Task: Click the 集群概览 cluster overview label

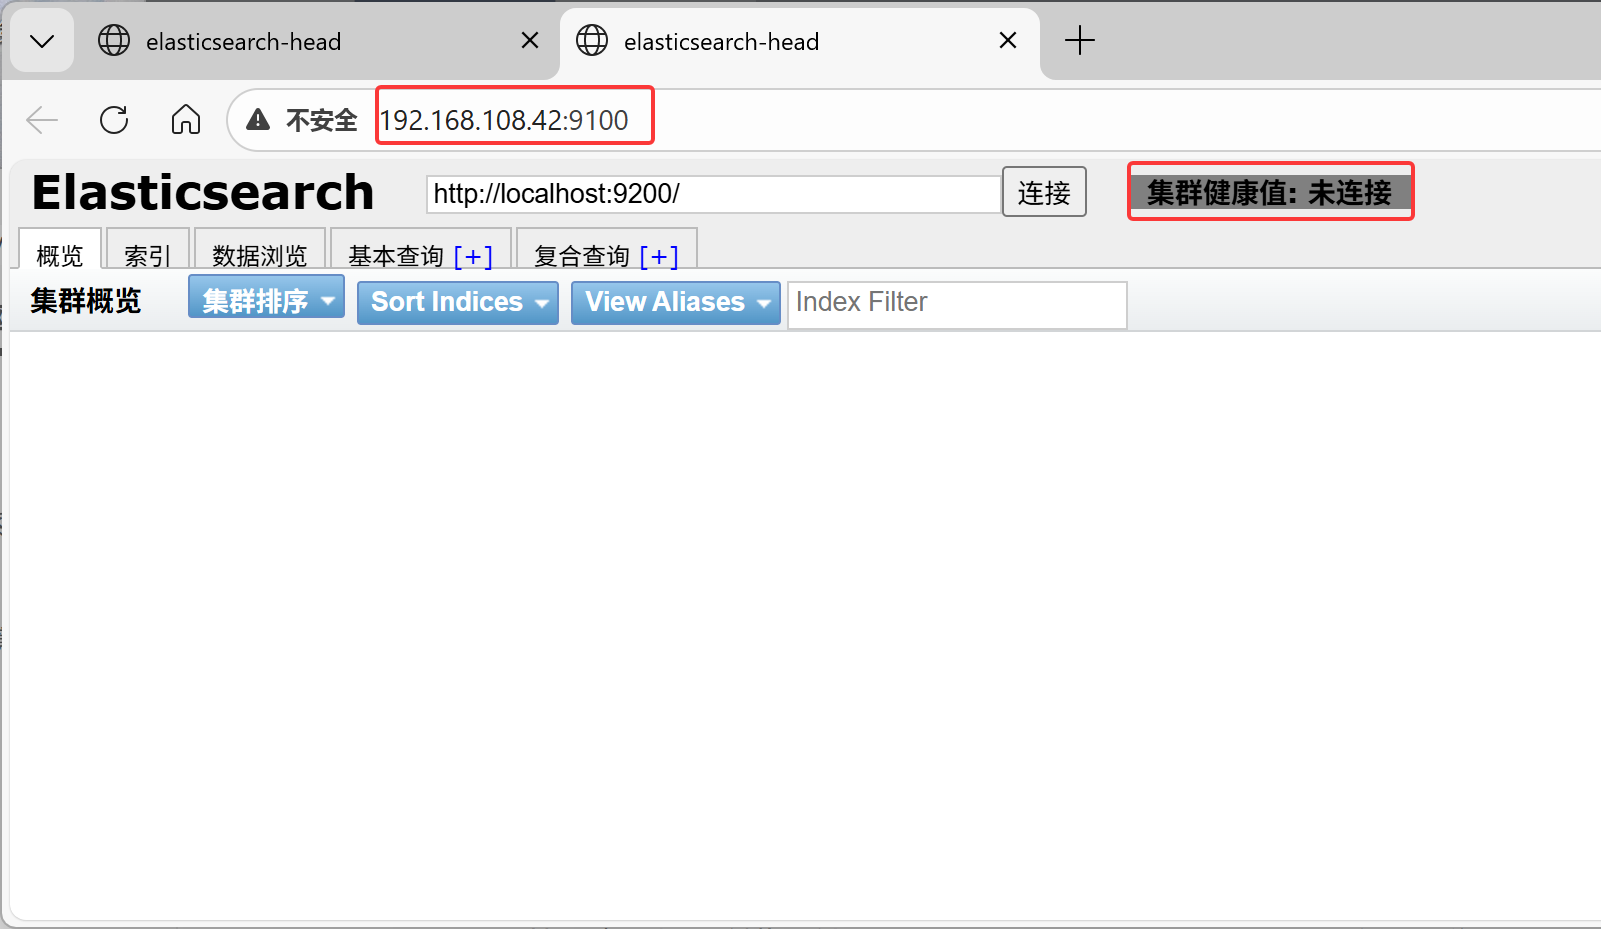Action: 86,301
